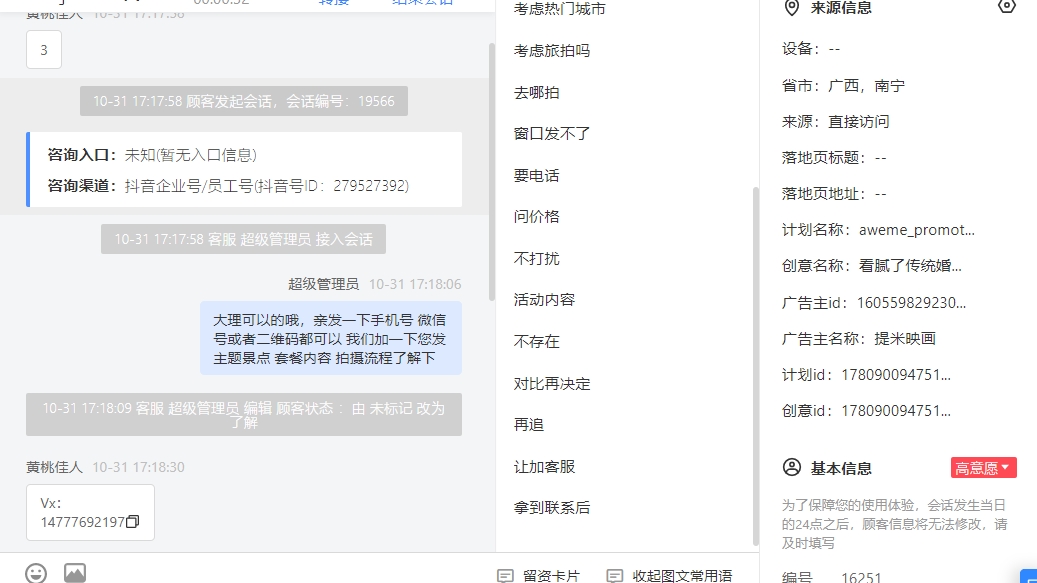Click the 创意id 178090094751… value

[x=896, y=410]
